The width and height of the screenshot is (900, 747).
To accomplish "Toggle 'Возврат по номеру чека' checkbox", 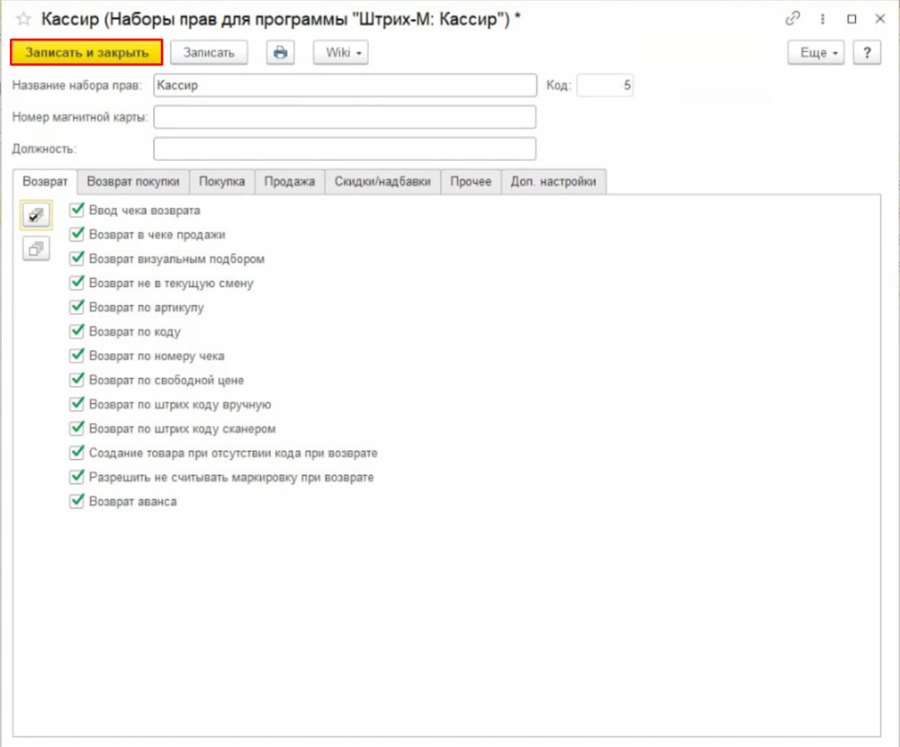I will 77,355.
